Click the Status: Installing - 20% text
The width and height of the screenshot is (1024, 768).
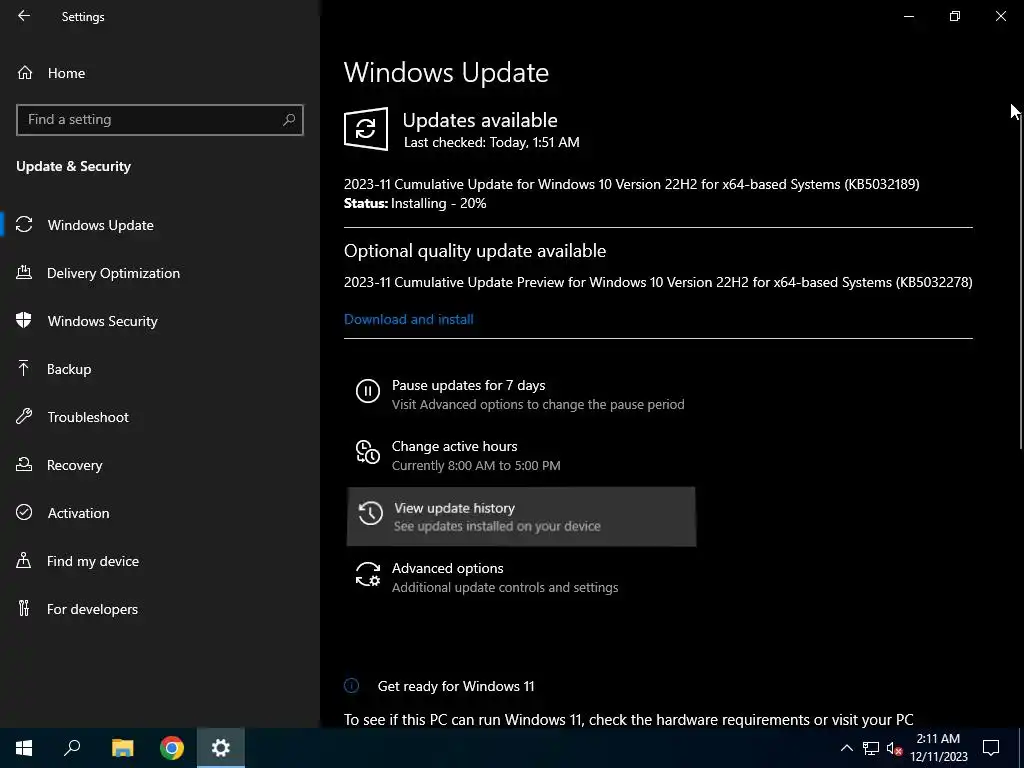tap(415, 203)
